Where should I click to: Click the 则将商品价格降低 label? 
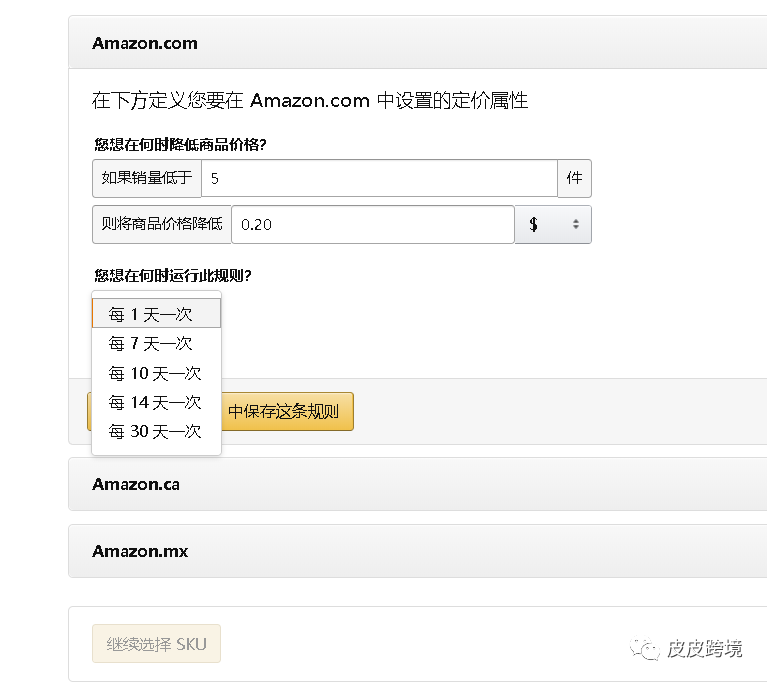[x=162, y=224]
